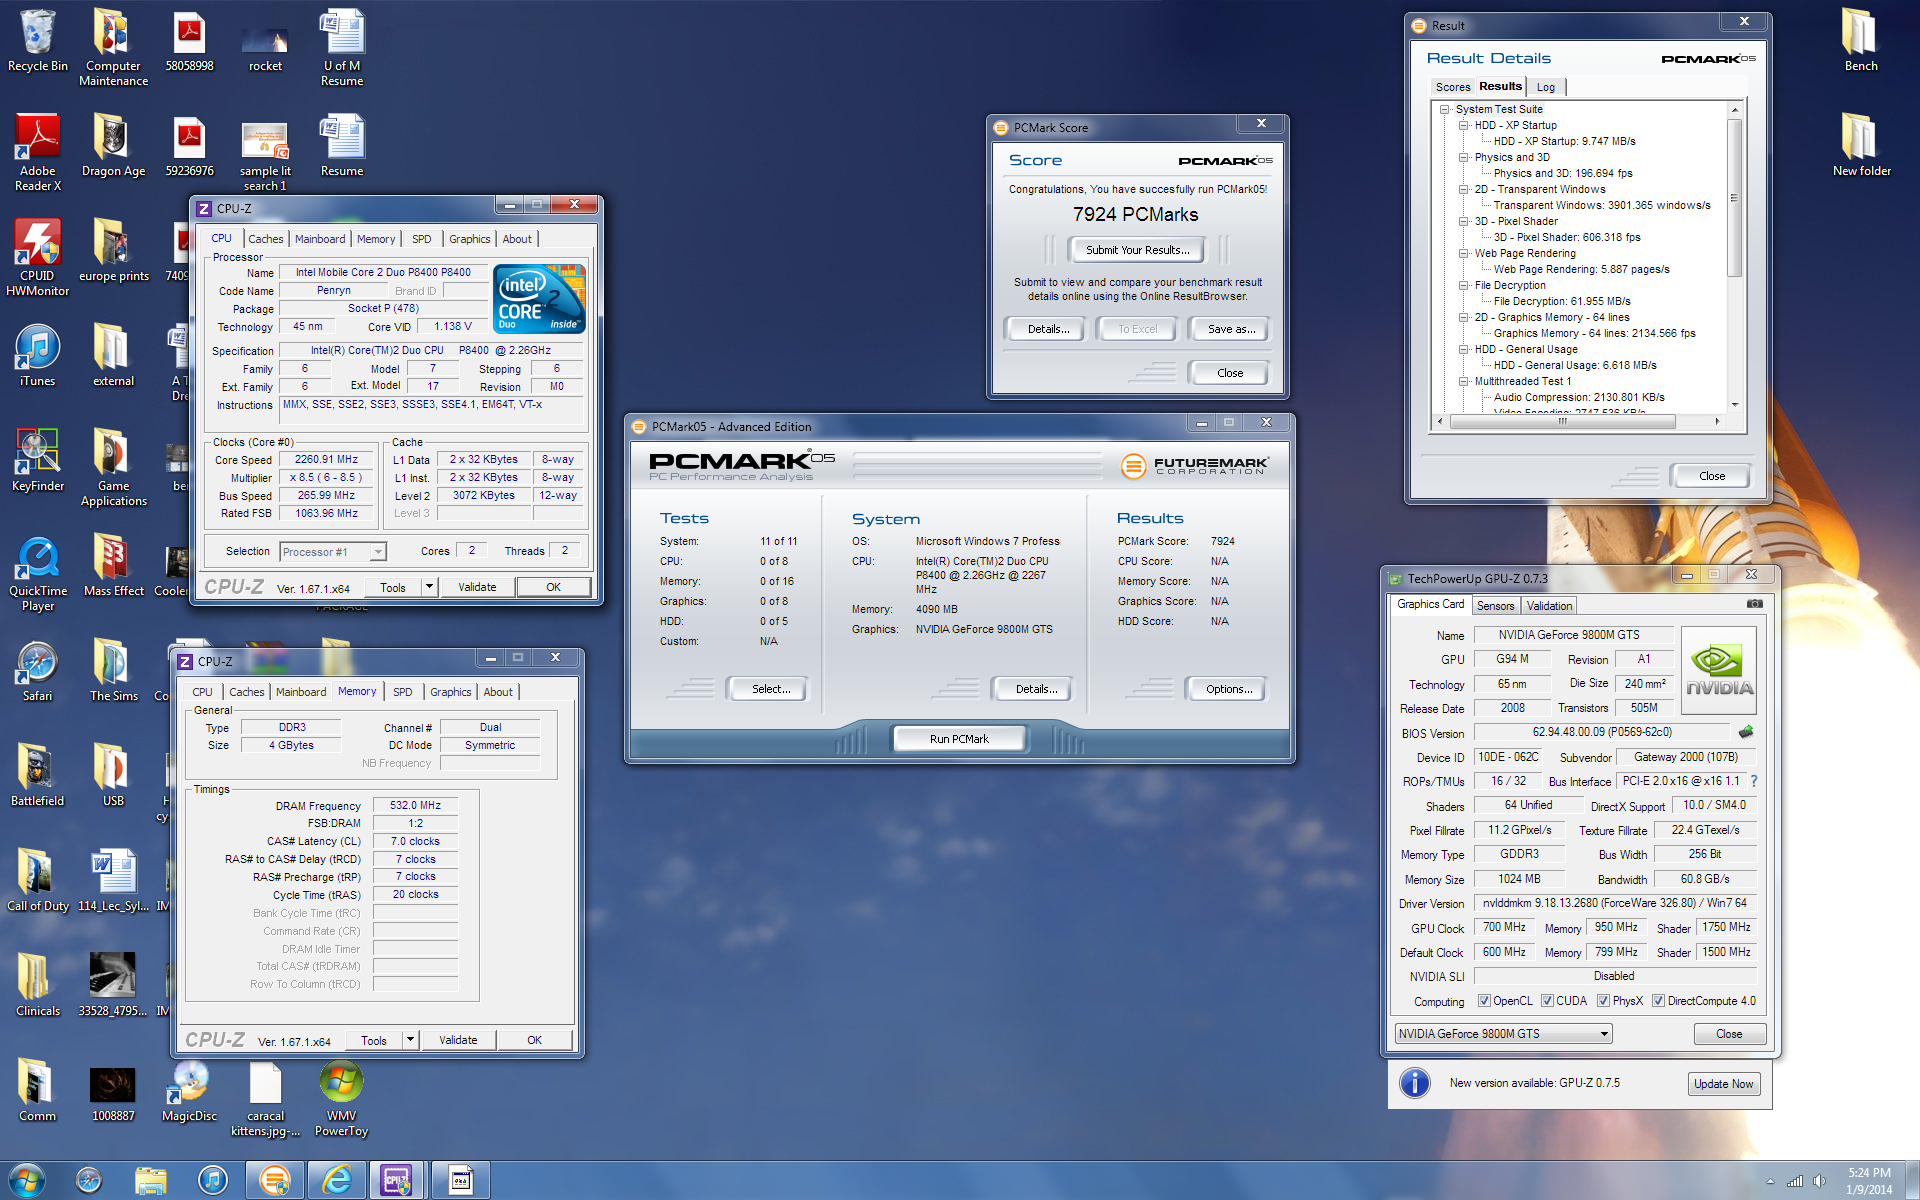Open QuickTime Player desktop icon
This screenshot has height=1200, width=1920.
click(x=38, y=572)
